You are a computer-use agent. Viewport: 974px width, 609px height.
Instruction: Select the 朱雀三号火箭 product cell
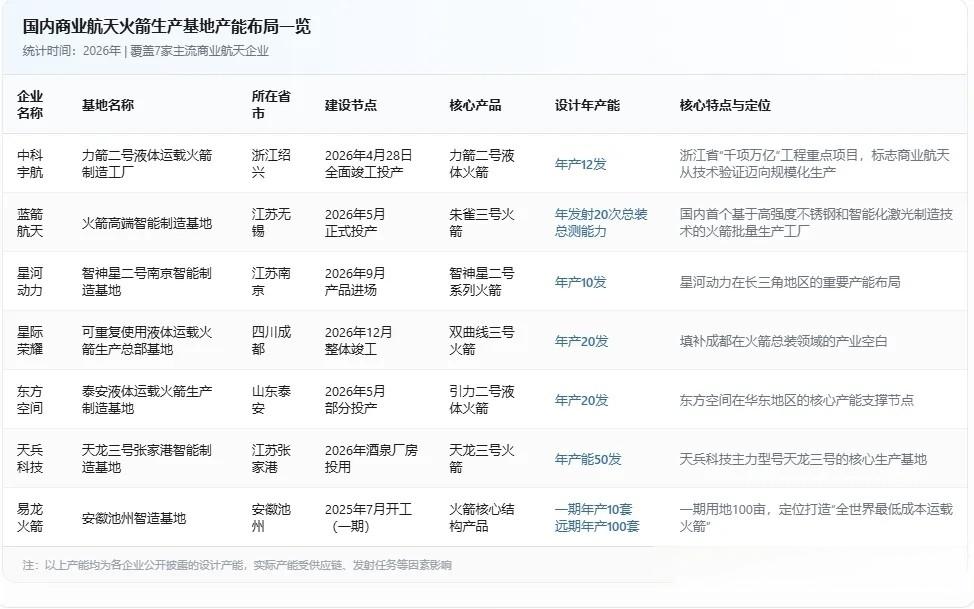click(x=482, y=222)
